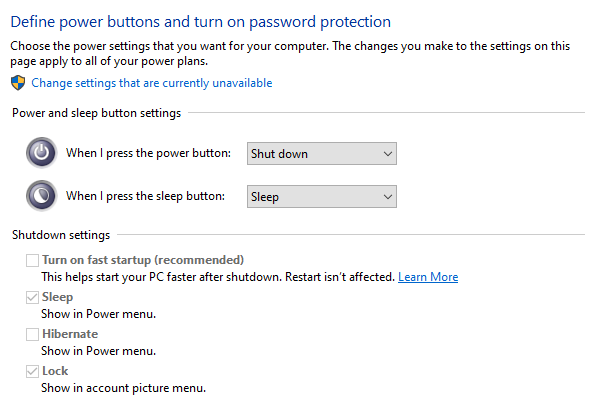
Task: Click the Hibernate label text
Action: (x=70, y=334)
